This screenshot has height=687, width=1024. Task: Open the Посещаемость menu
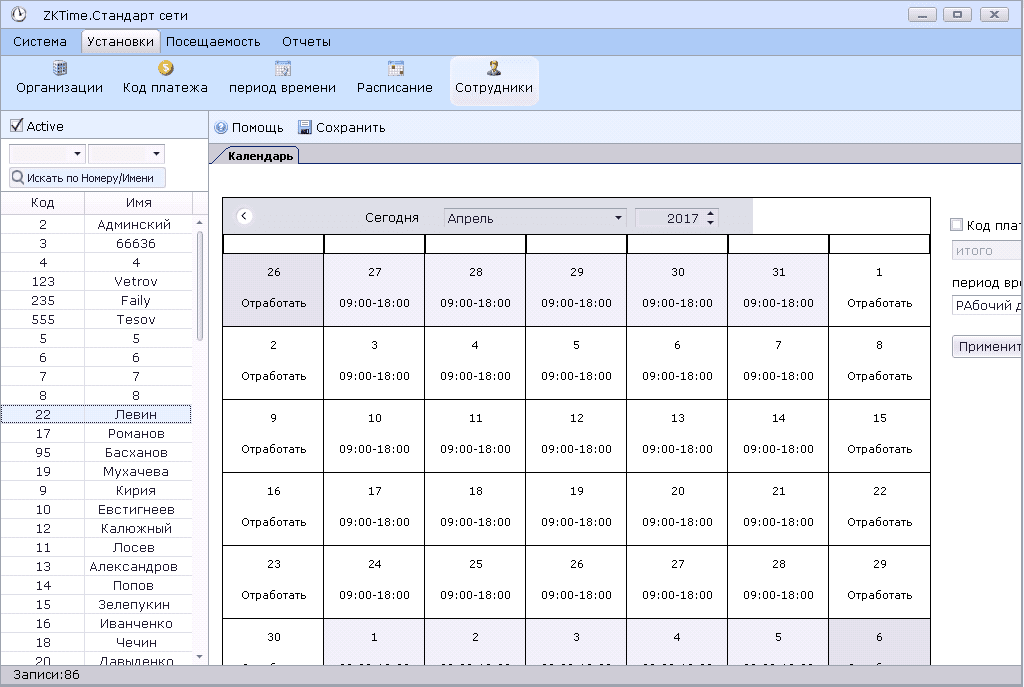(x=213, y=42)
